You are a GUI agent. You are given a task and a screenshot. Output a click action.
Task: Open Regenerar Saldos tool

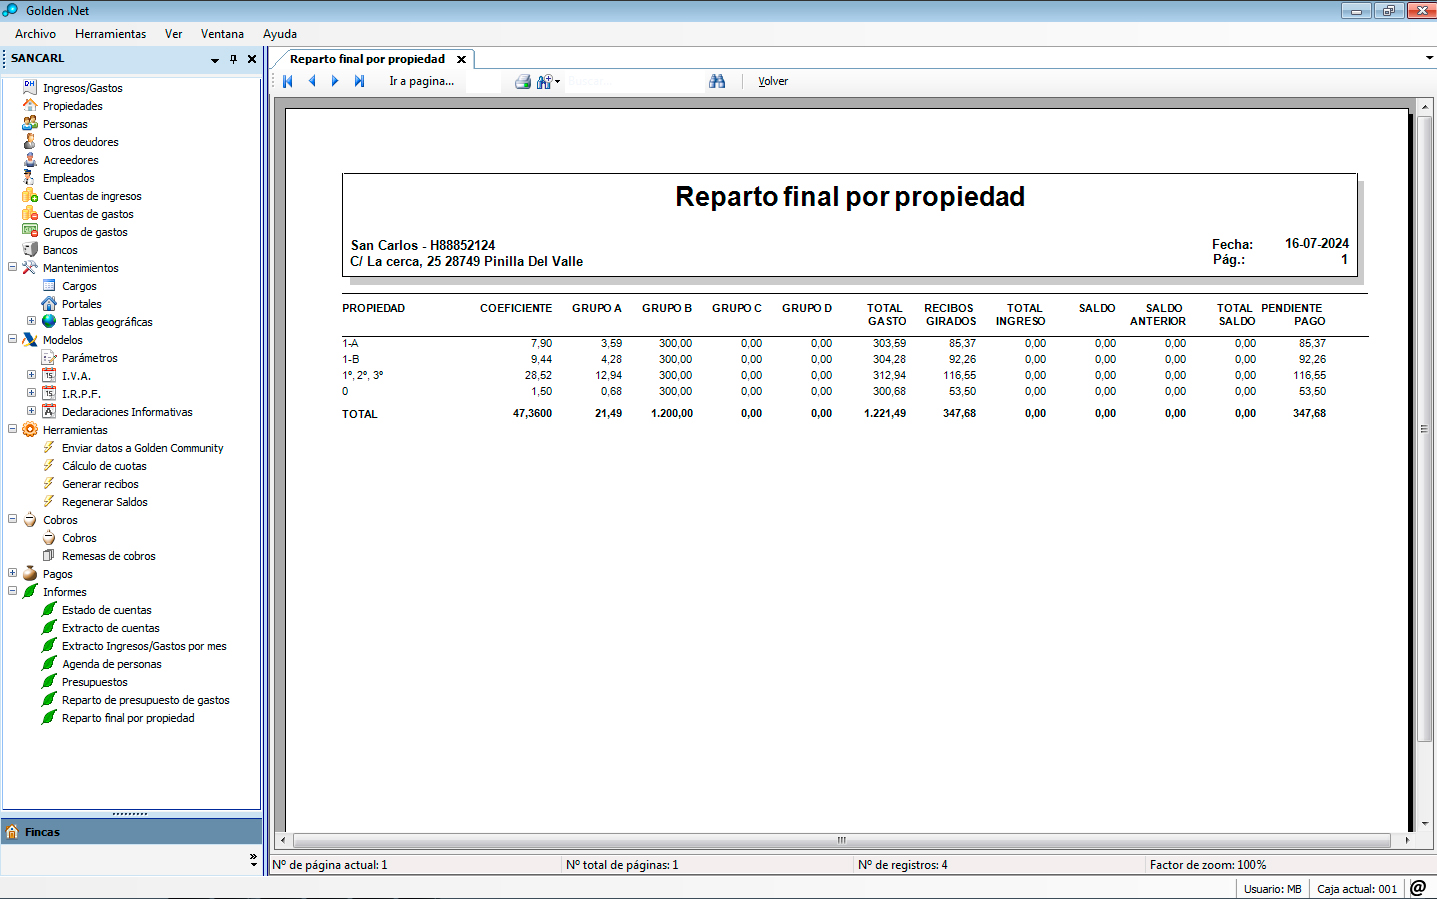104,502
